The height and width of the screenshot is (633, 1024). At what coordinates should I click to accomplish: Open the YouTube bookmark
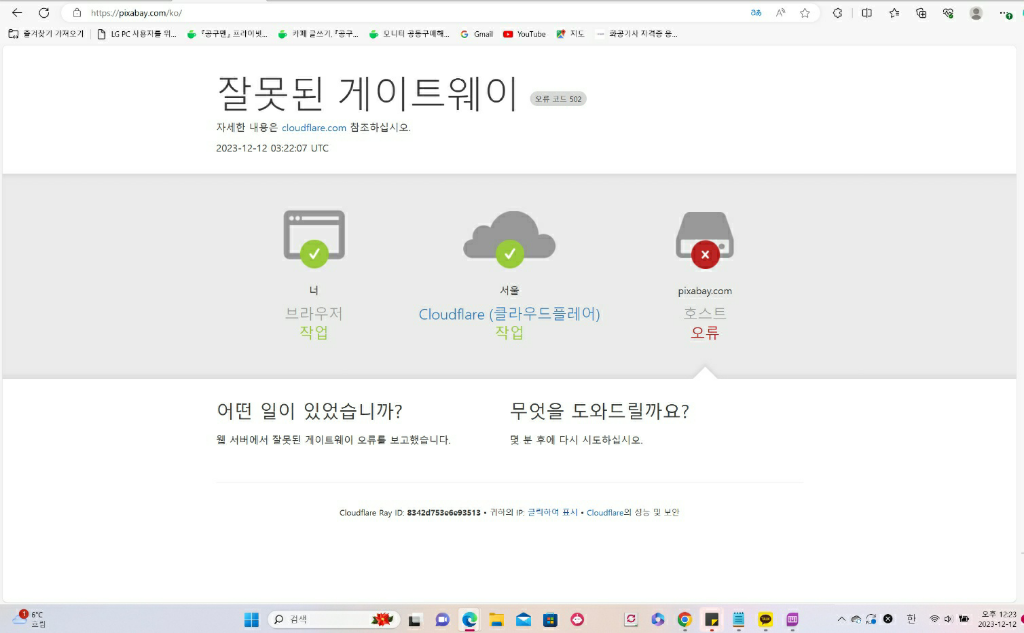[x=524, y=34]
